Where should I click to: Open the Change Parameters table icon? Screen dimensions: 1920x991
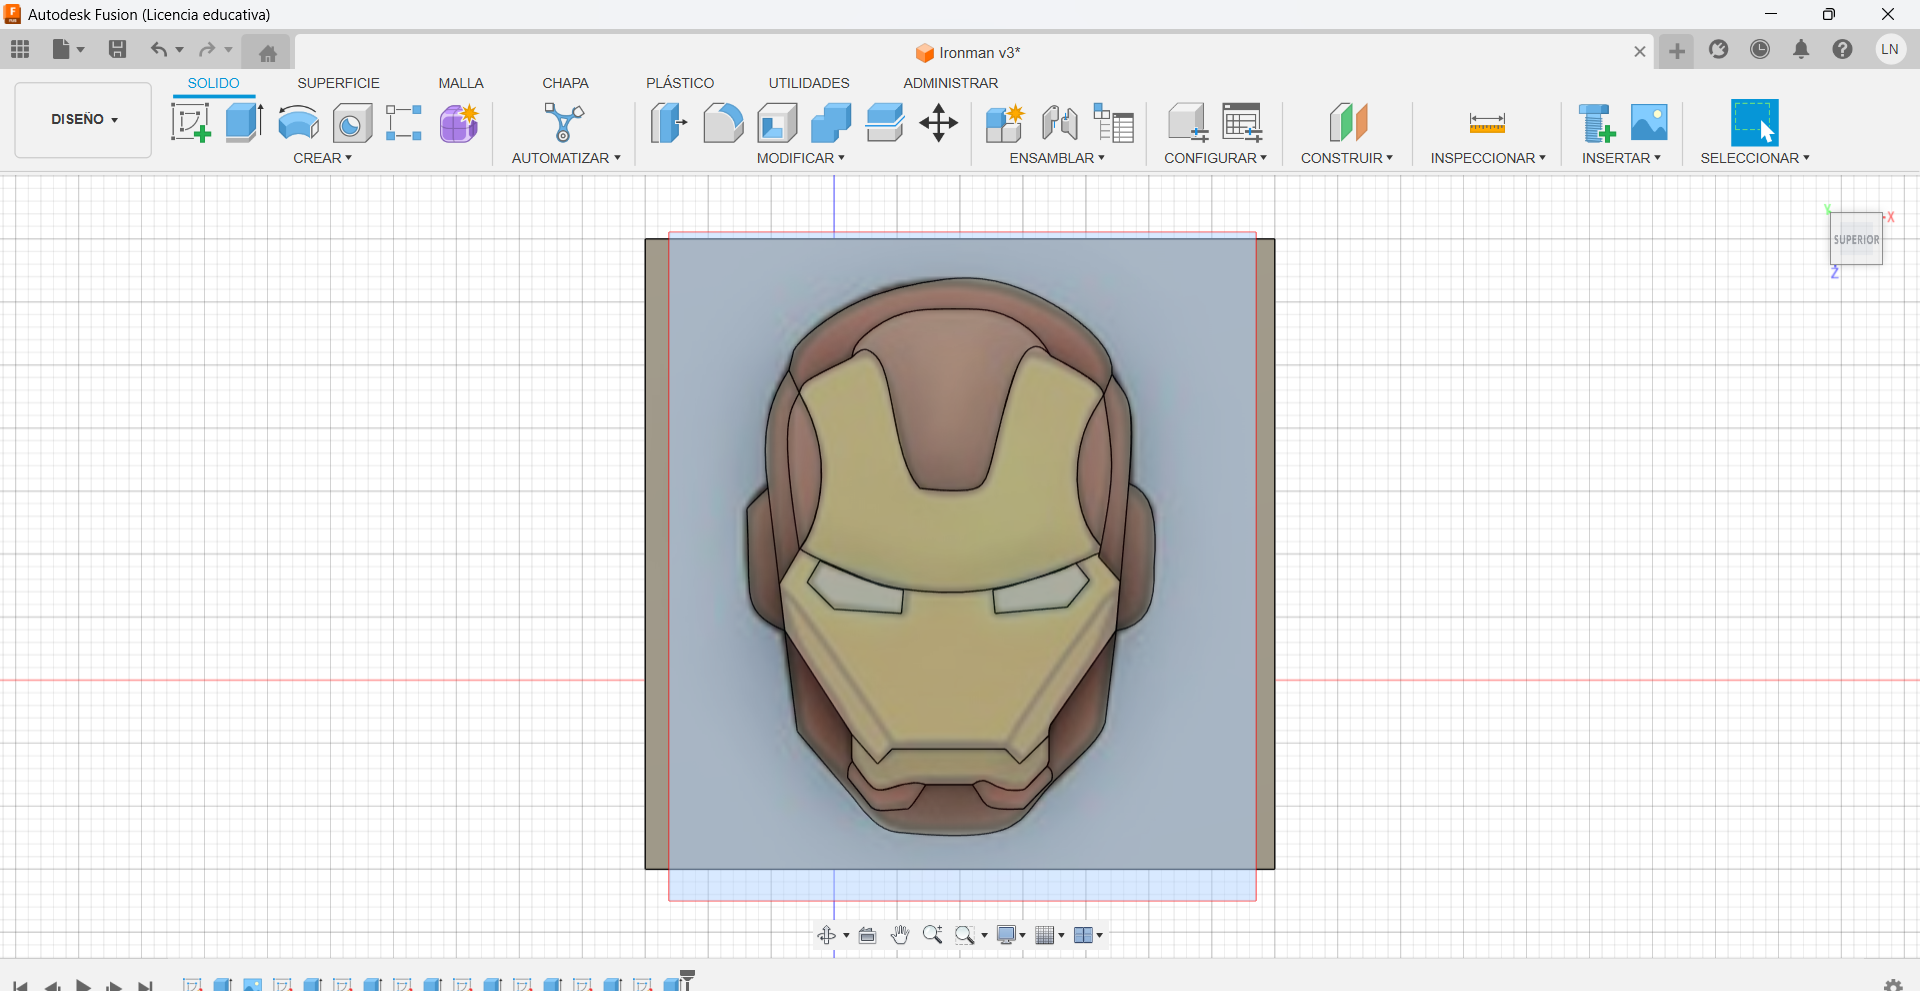[x=1243, y=123]
